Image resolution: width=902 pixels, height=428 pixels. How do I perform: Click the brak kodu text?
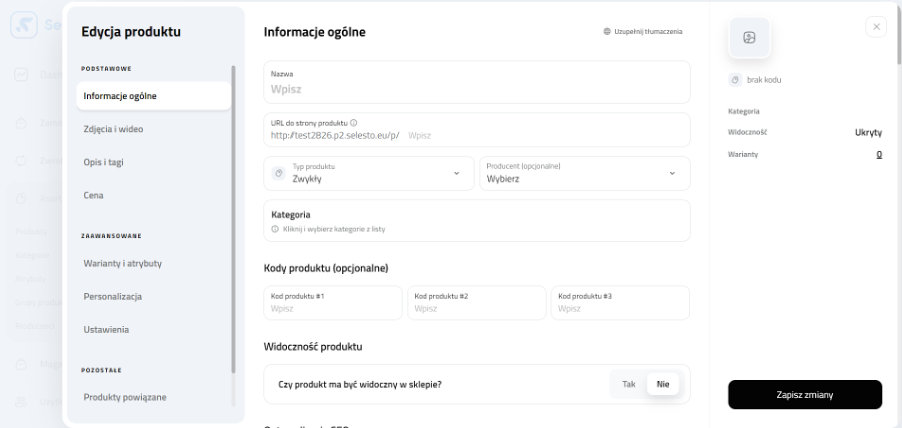coord(764,80)
